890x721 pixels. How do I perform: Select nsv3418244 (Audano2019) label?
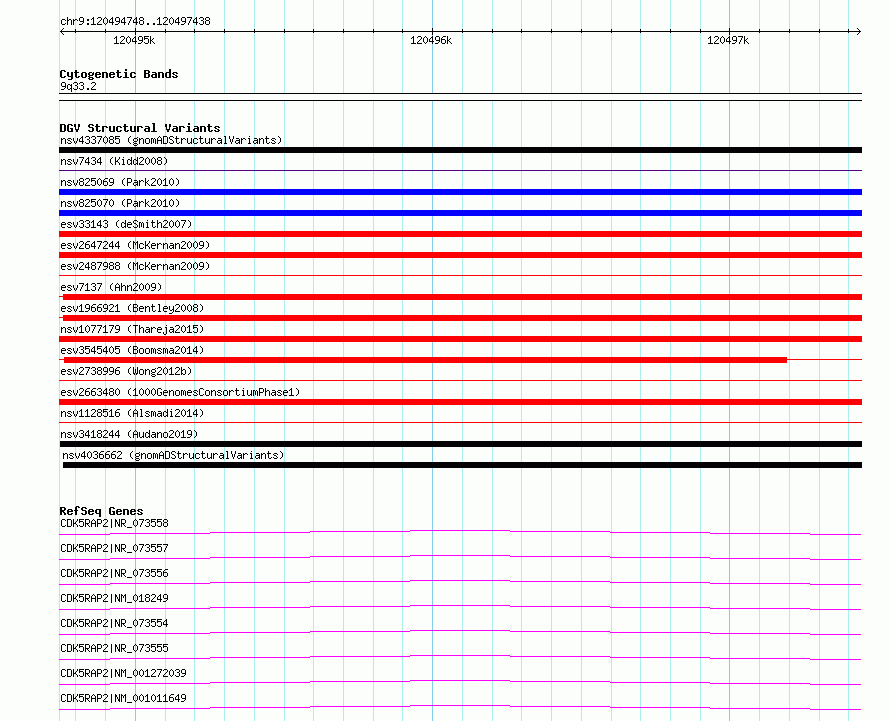(129, 434)
